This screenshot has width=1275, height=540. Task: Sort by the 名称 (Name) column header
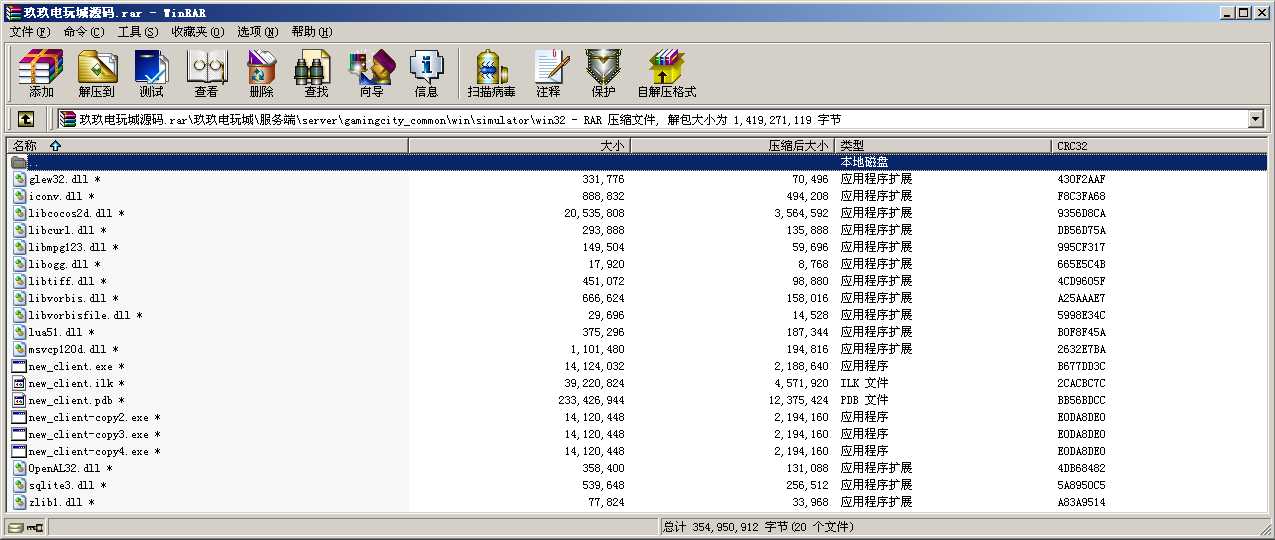[205, 146]
